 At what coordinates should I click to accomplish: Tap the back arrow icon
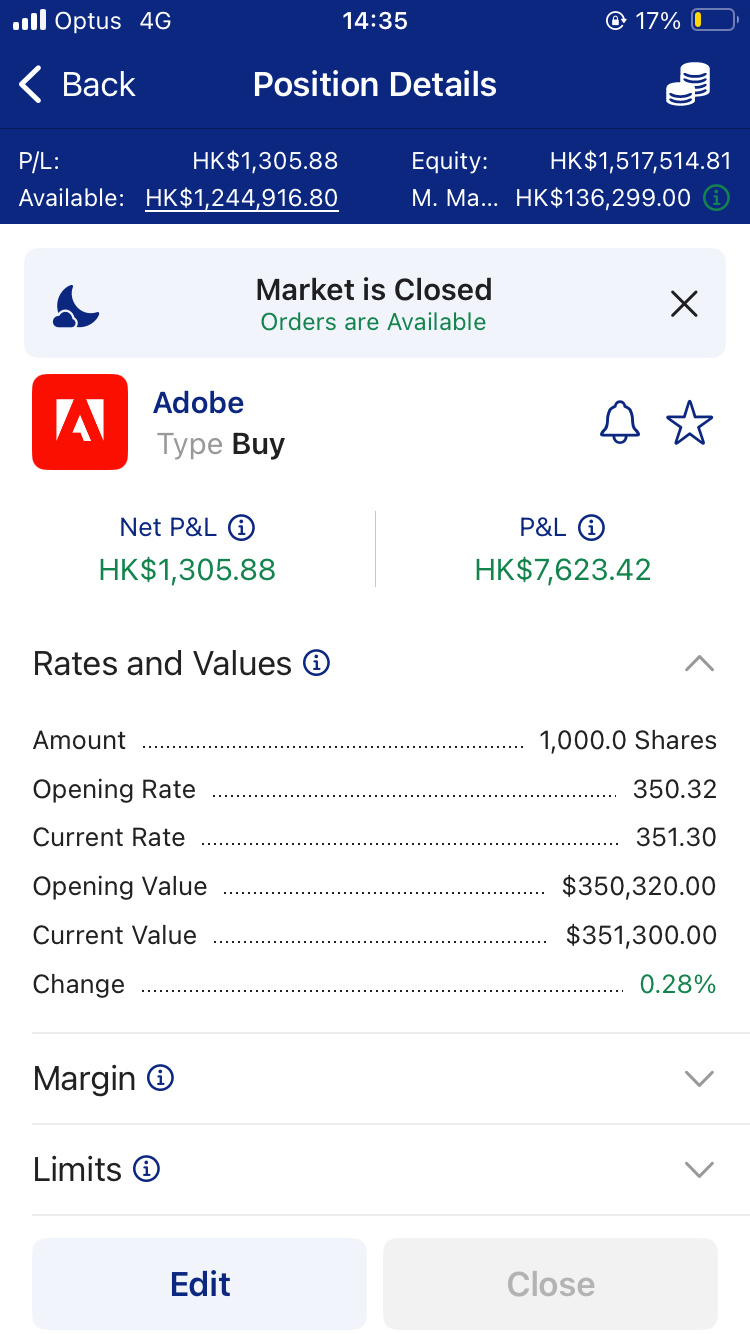point(32,85)
